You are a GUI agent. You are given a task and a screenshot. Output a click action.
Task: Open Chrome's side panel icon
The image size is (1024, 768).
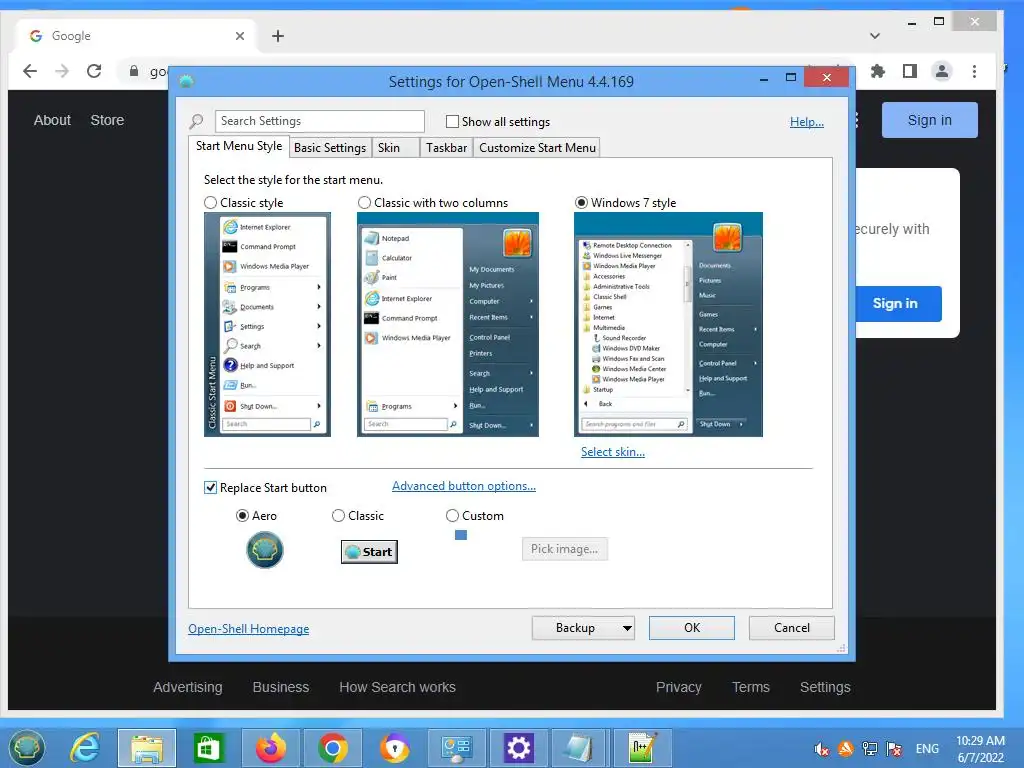(x=910, y=71)
